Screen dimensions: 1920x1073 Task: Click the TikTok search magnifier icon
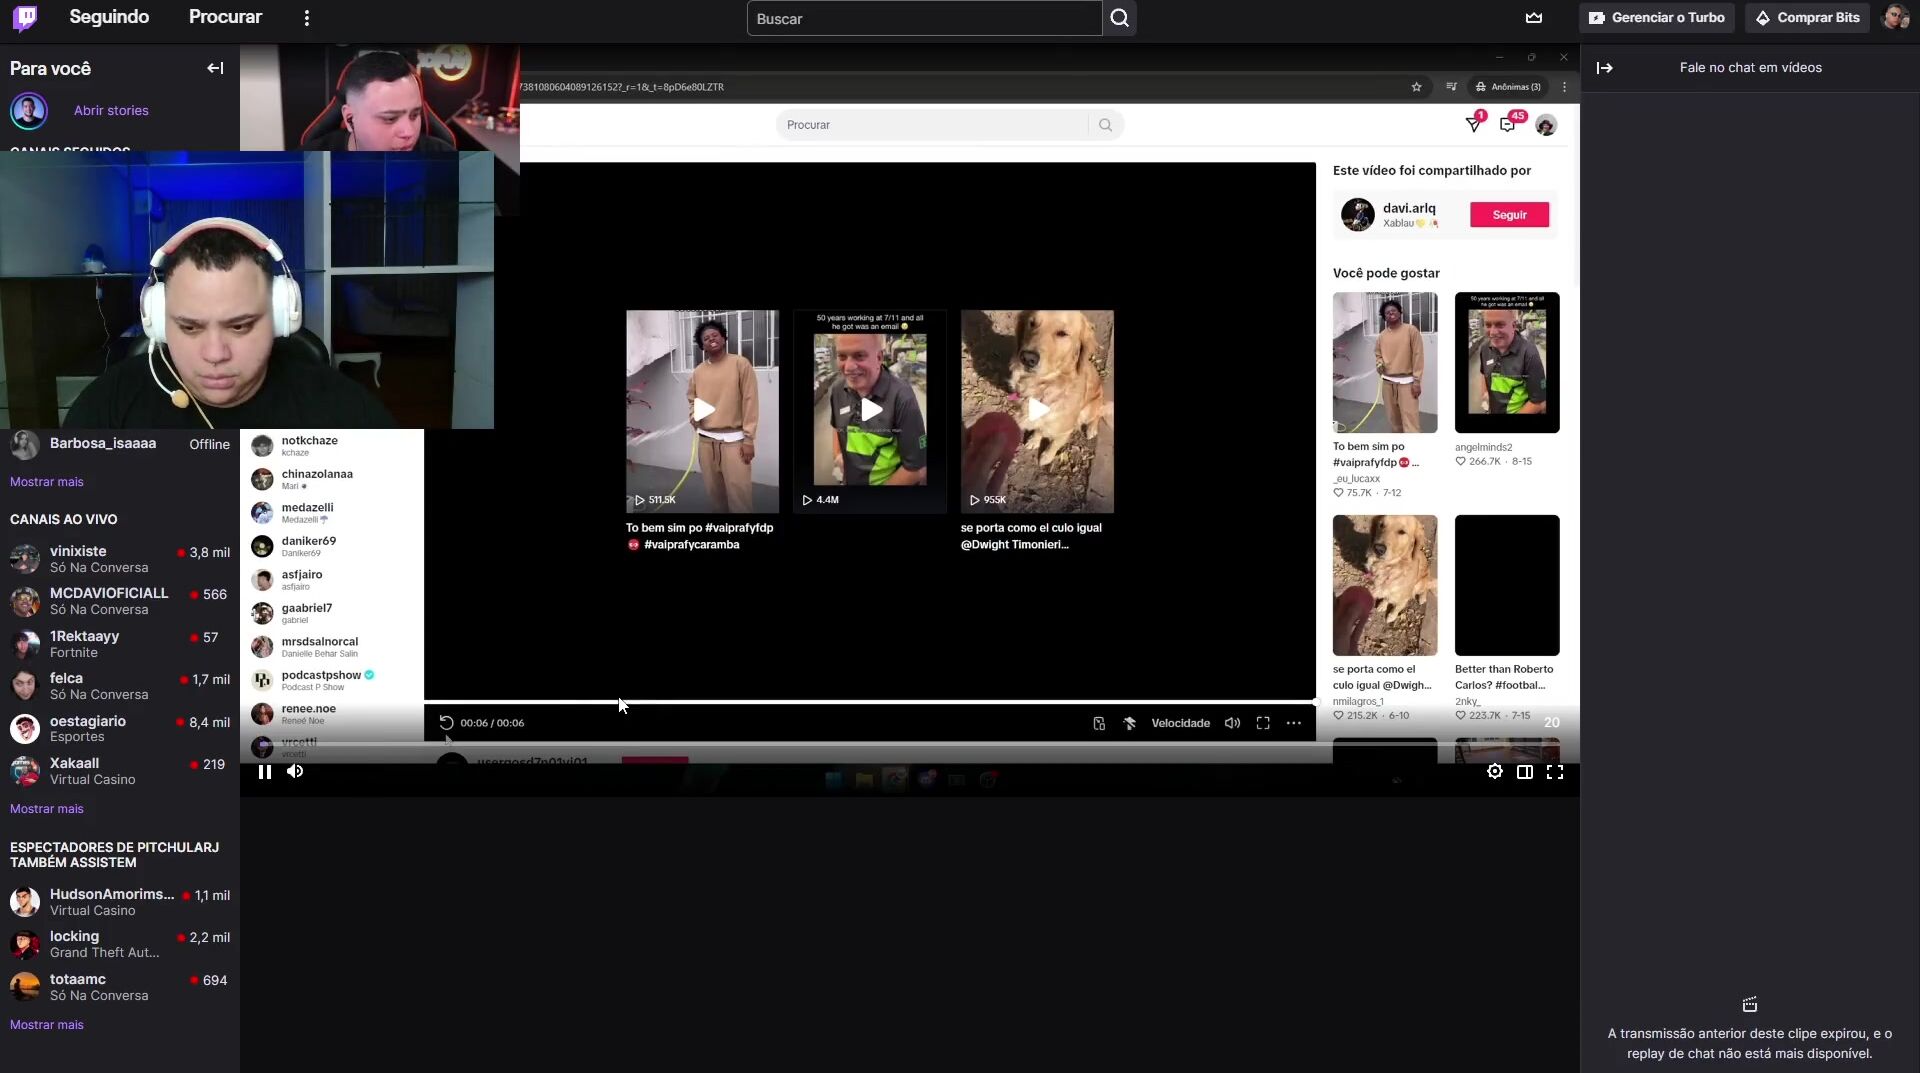click(x=1105, y=125)
